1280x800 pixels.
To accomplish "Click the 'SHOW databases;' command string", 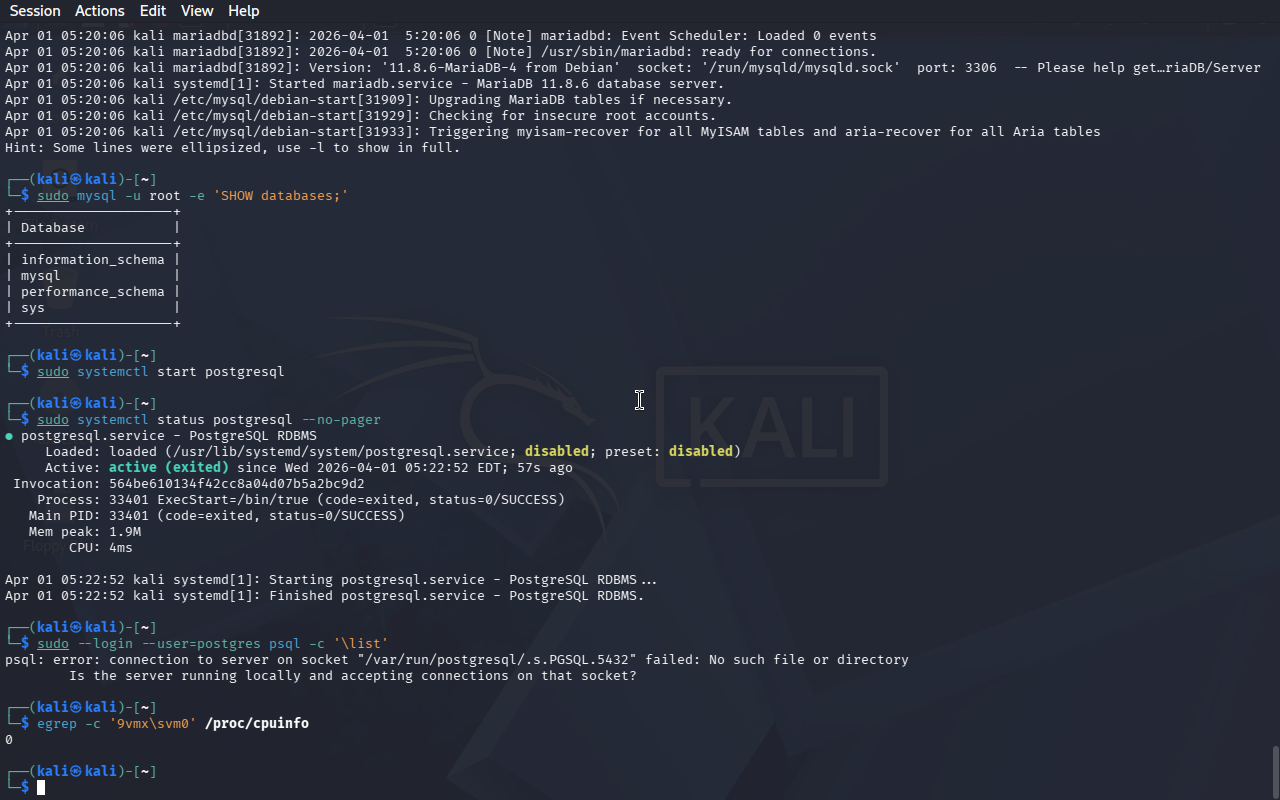I will click(x=281, y=196).
